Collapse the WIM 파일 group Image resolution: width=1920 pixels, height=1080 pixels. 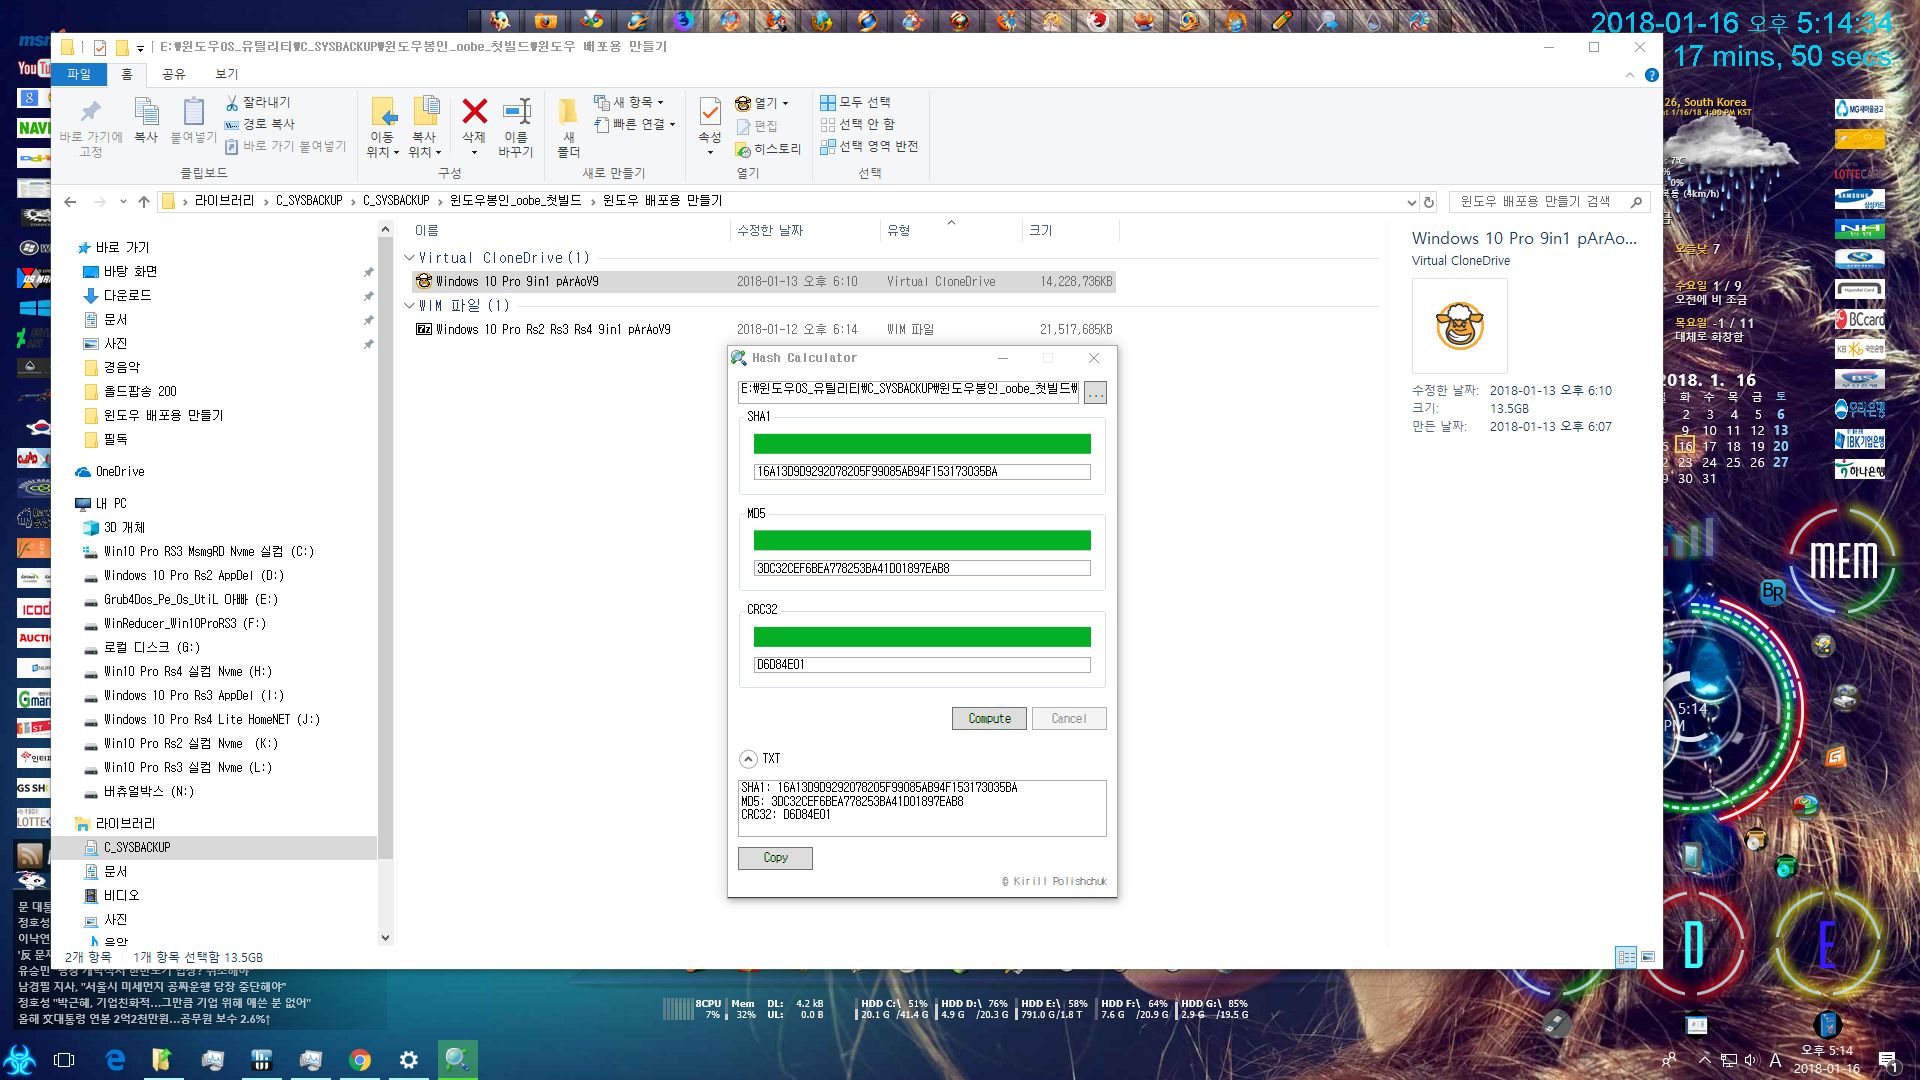click(409, 306)
